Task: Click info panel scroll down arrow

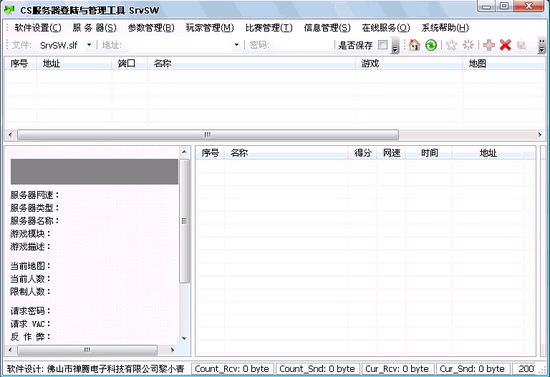Action: [185, 338]
